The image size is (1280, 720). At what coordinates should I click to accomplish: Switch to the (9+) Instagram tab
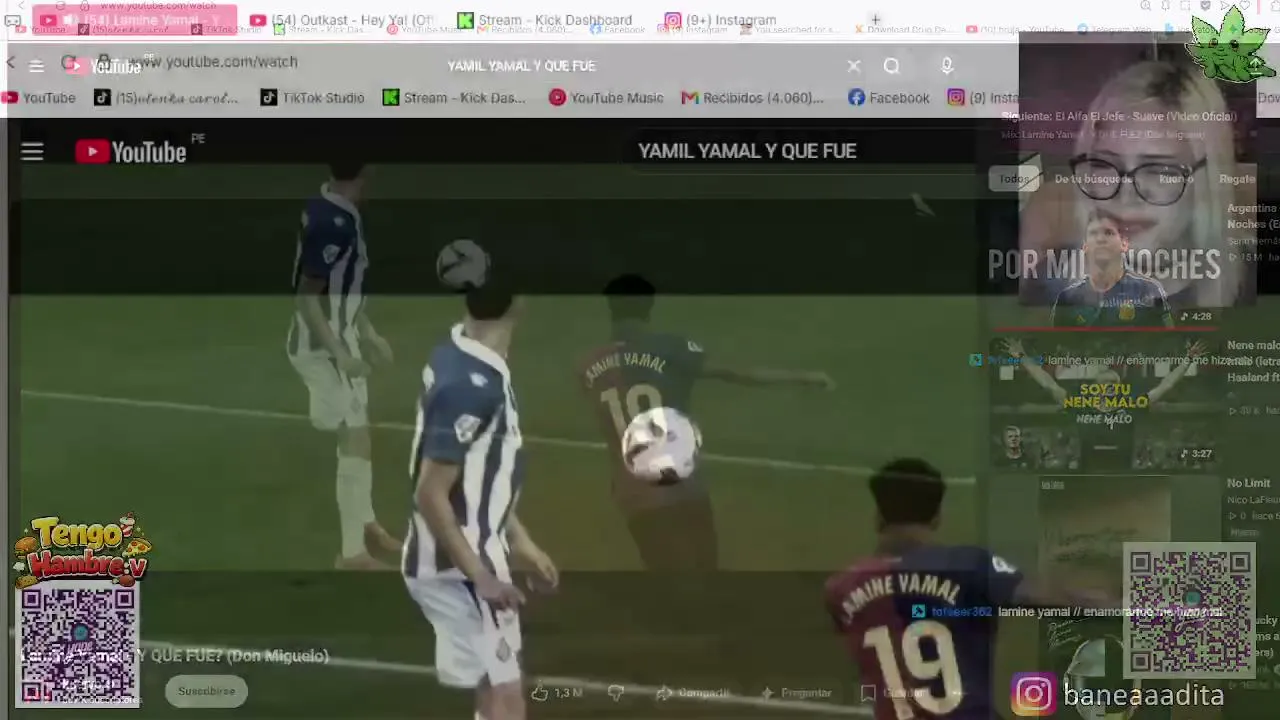(720, 20)
